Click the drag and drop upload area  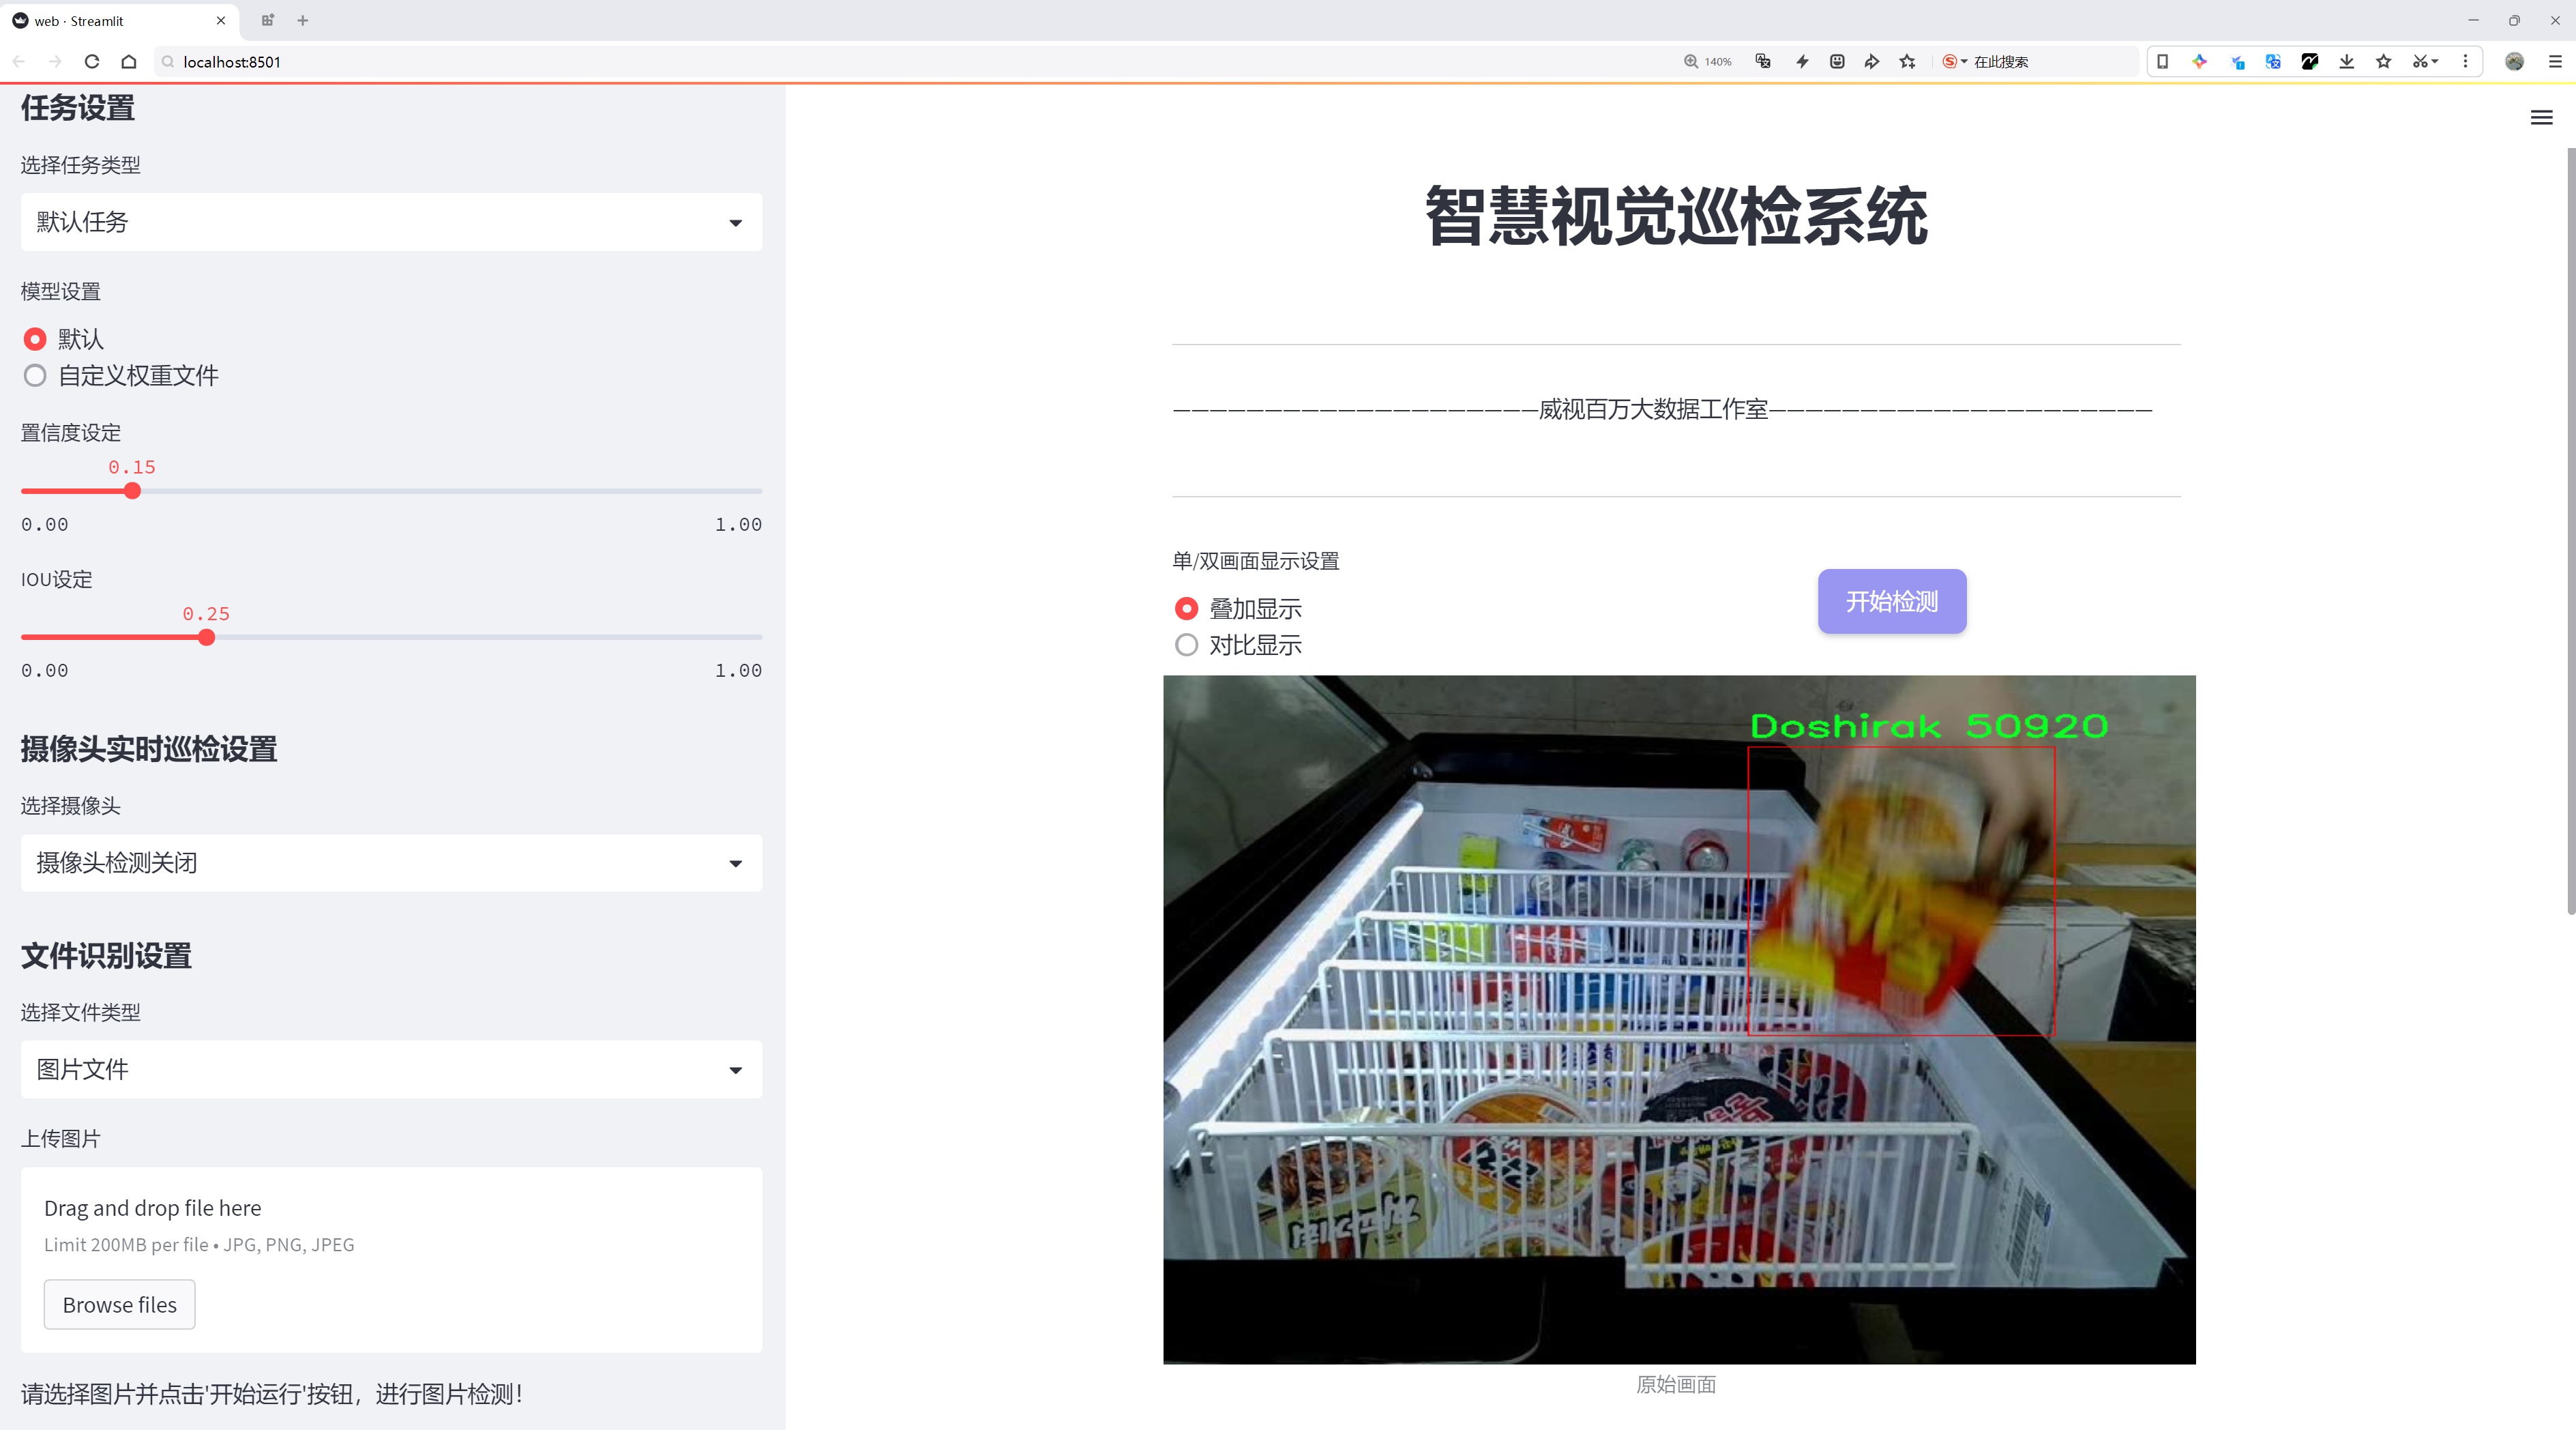(x=391, y=1259)
